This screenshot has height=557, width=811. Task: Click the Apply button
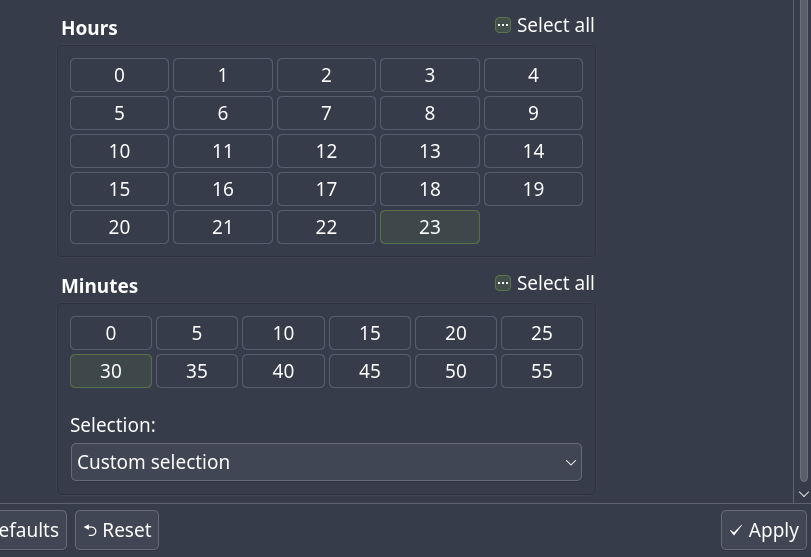[x=764, y=530]
